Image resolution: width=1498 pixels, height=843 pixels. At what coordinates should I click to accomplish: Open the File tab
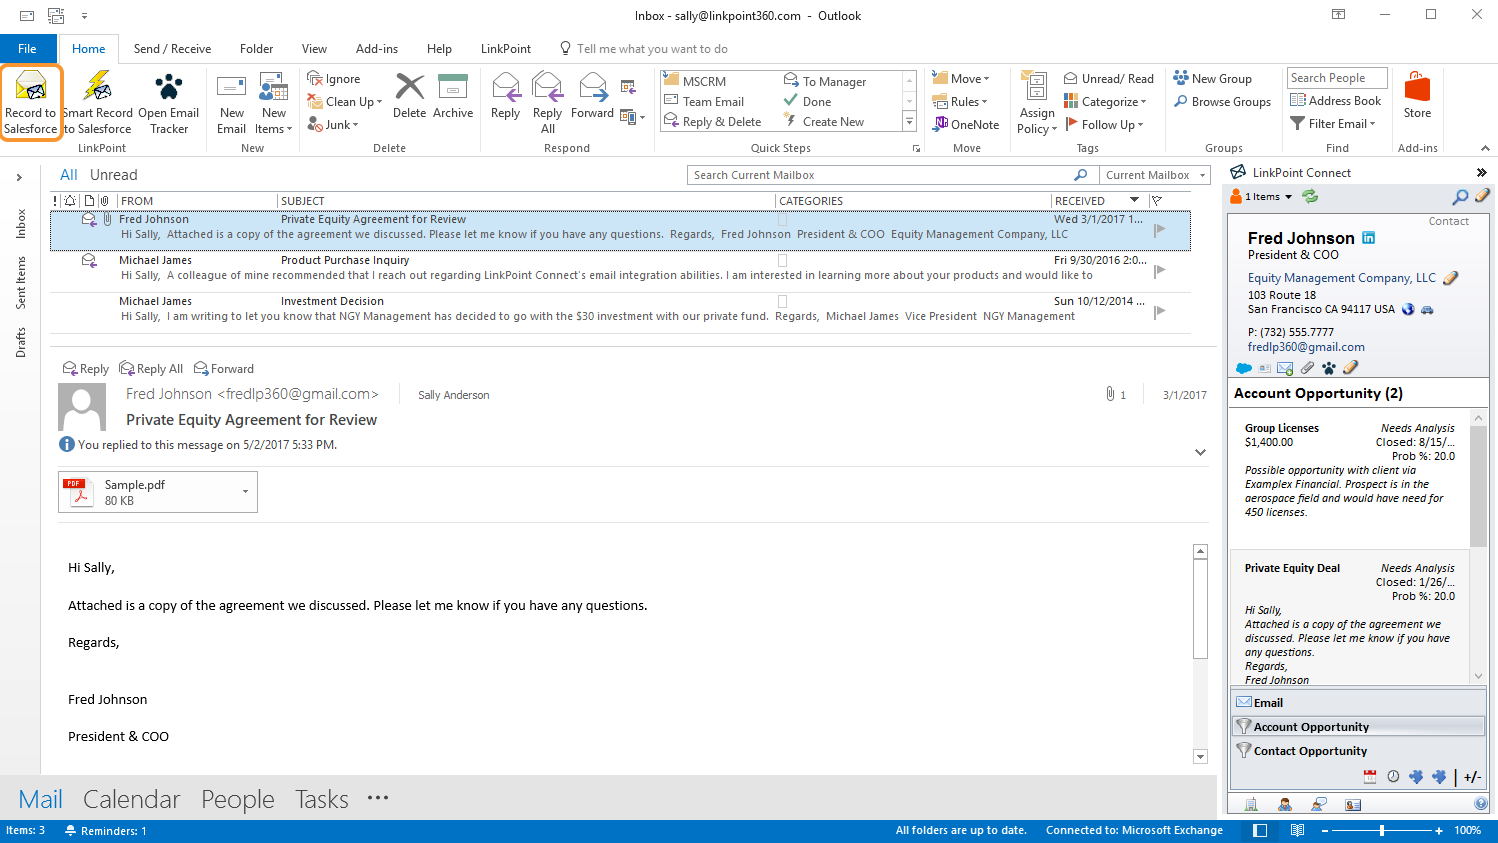point(28,48)
